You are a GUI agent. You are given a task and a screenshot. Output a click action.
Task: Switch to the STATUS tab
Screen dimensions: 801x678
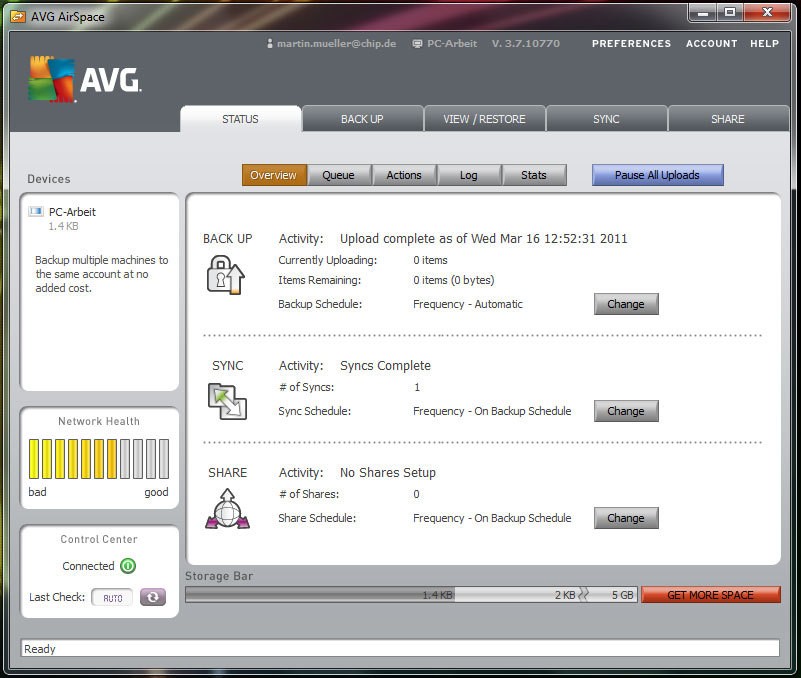point(240,119)
